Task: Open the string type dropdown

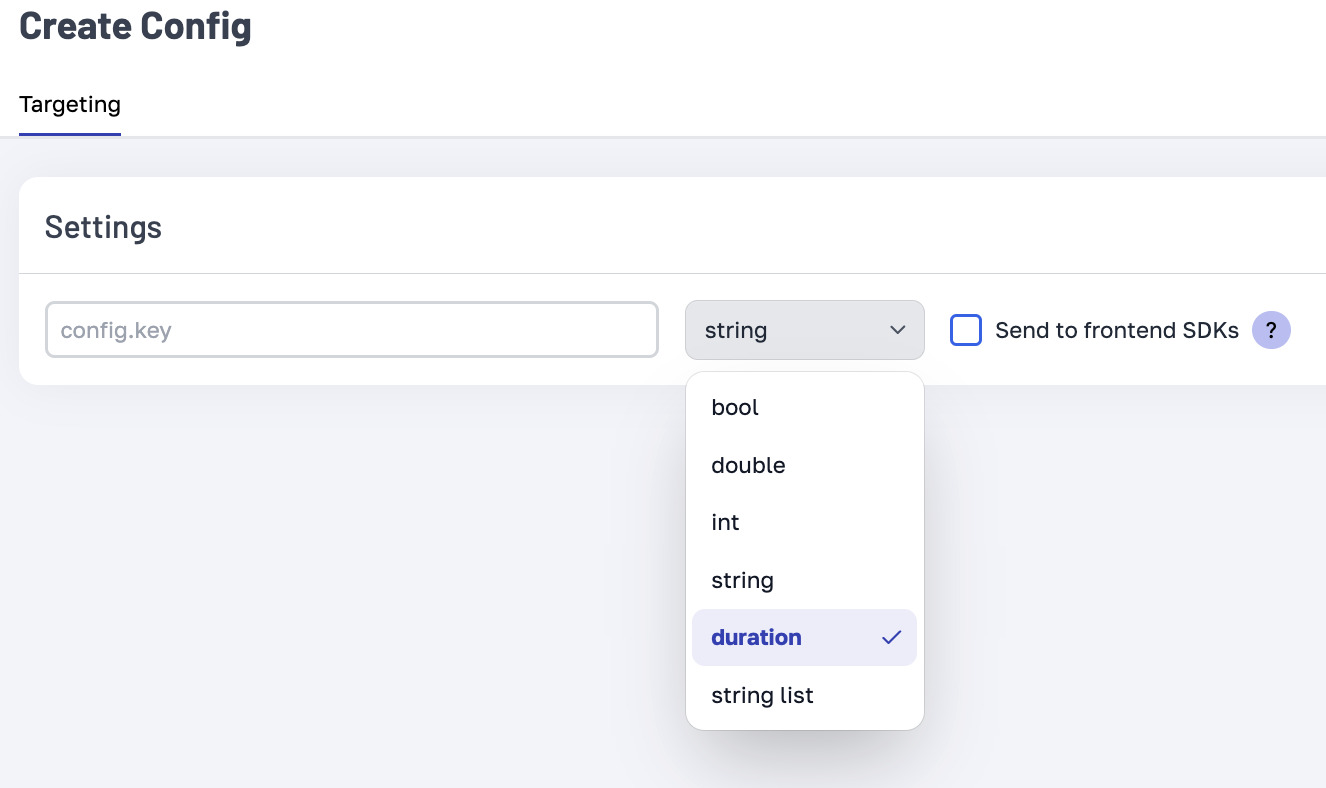Action: [805, 330]
